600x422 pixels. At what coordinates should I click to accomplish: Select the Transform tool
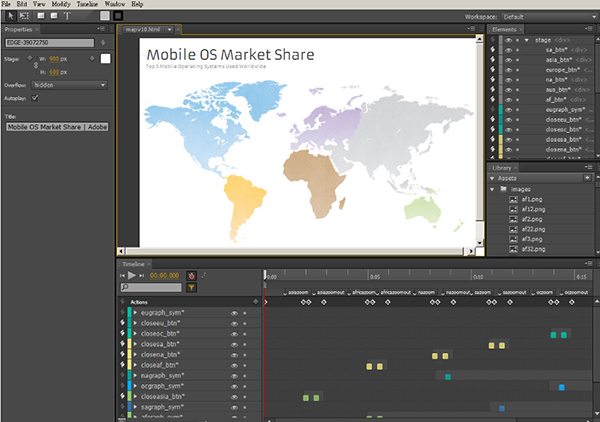click(x=23, y=16)
